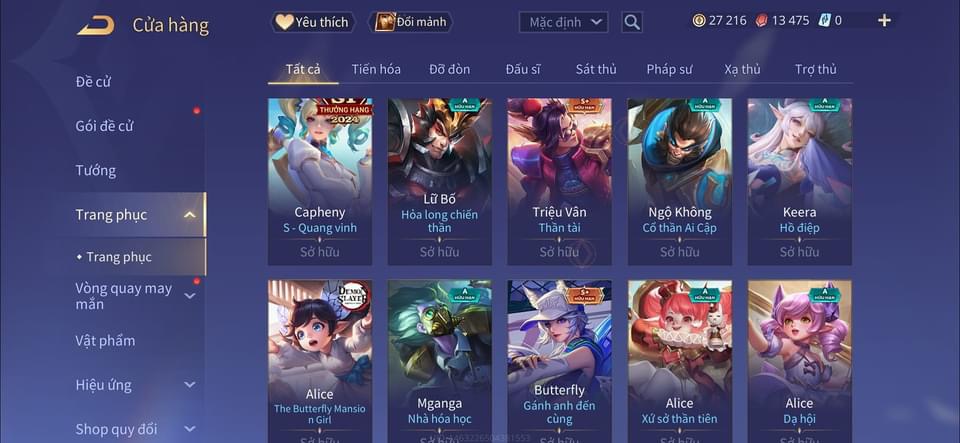The image size is (960, 443).
Task: Expand the Hiệu ứng section chevron
Action: pos(190,385)
